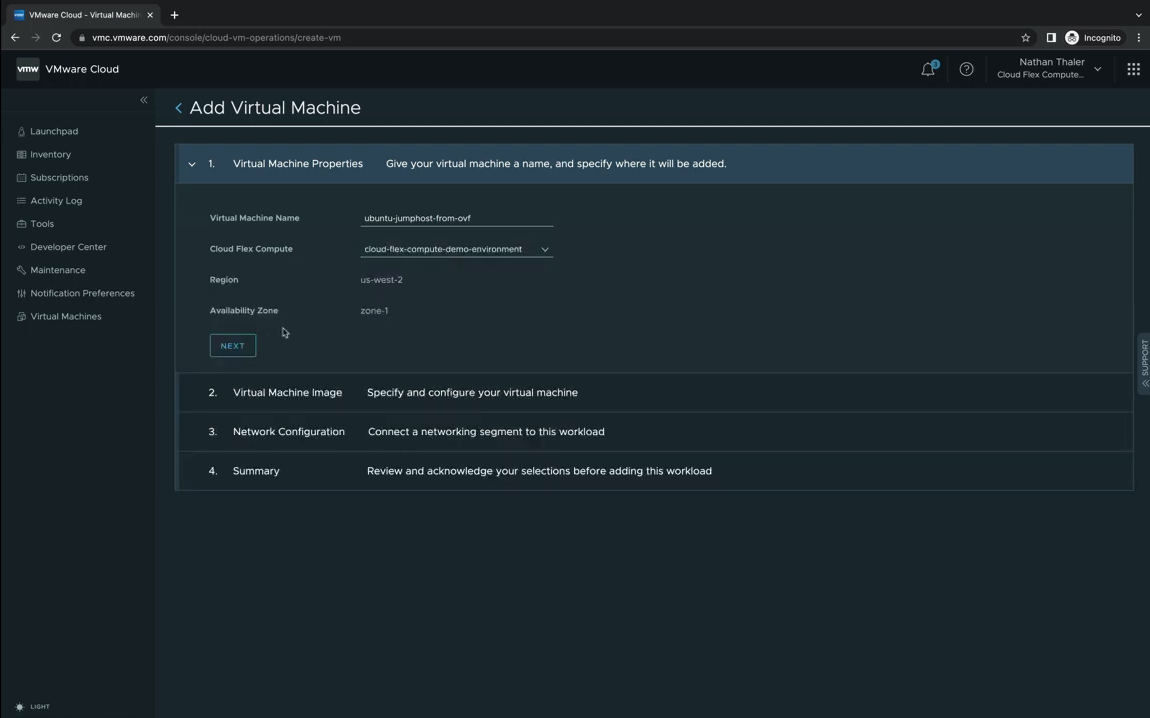Click the Tools briefcase icon
The height and width of the screenshot is (718, 1150).
click(21, 224)
